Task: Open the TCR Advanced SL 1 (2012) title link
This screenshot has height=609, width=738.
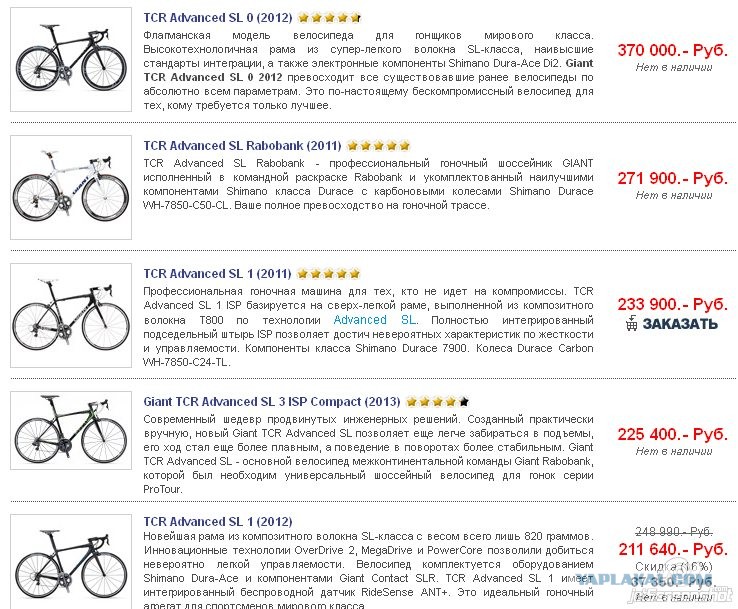Action: tap(218, 521)
